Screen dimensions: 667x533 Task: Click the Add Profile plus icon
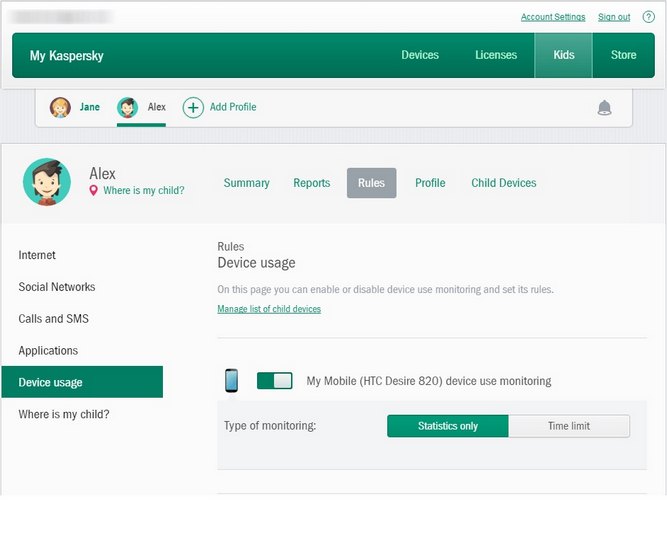[193, 108]
